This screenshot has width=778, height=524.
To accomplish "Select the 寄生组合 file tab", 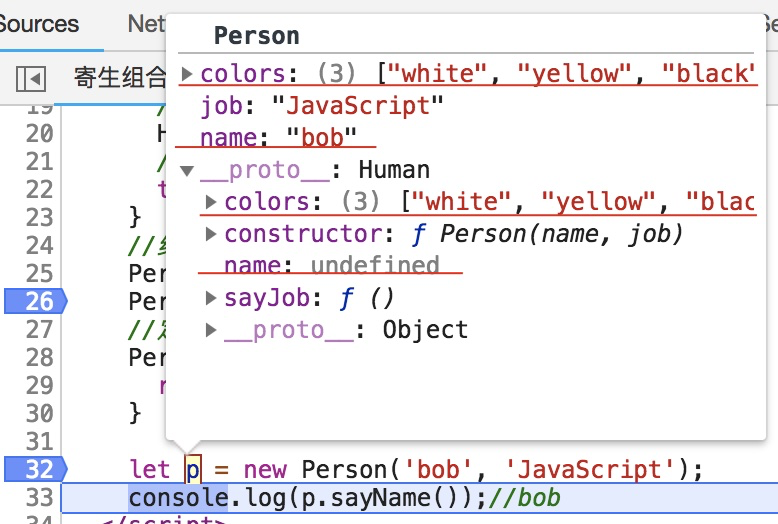I will (x=120, y=78).
